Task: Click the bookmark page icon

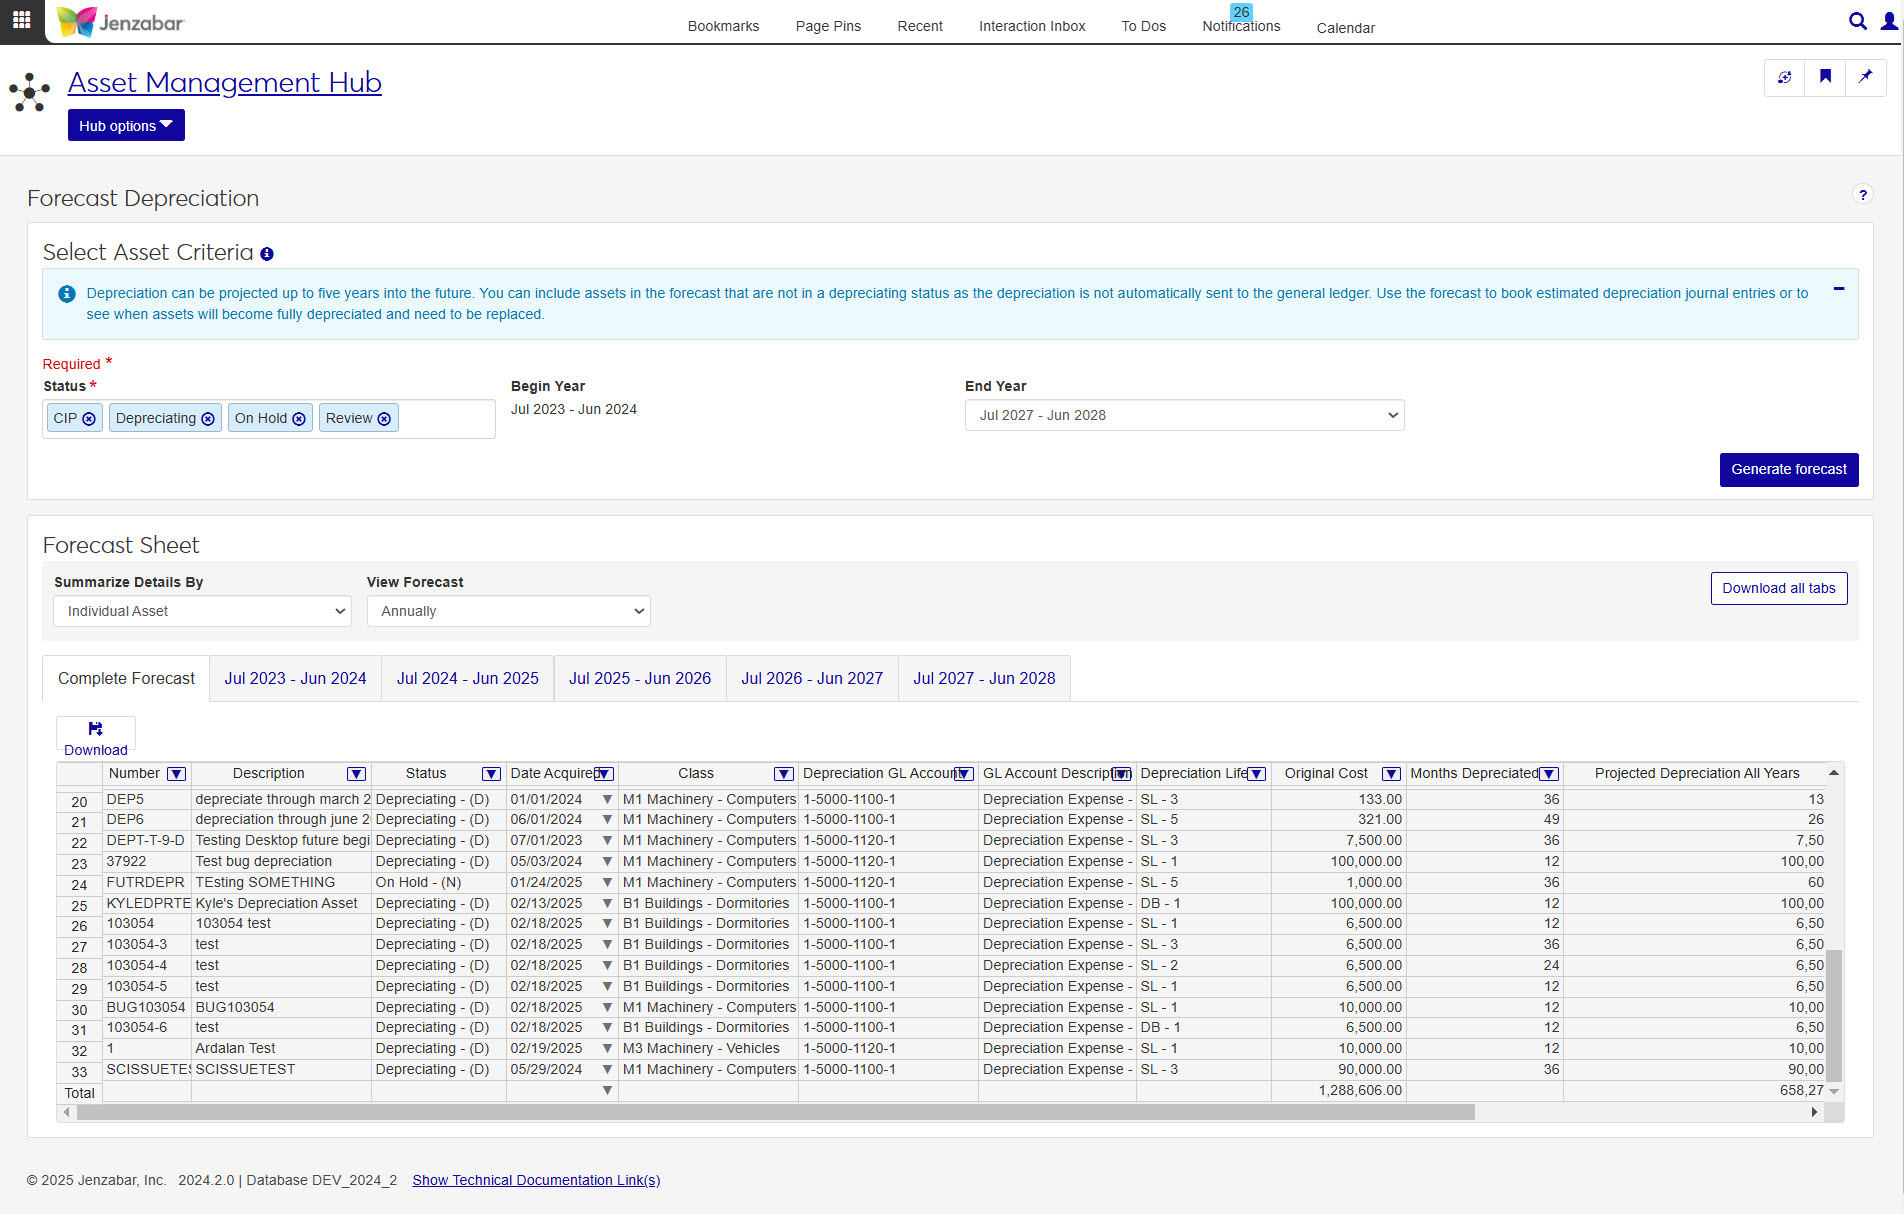Action: coord(1825,77)
